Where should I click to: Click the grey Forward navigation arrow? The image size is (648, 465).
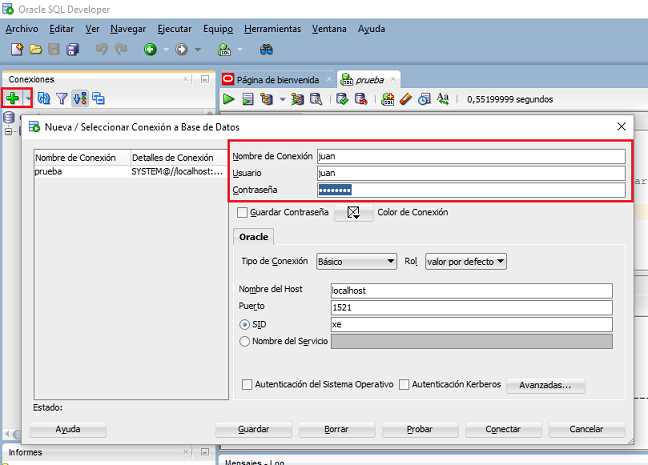coord(181,50)
